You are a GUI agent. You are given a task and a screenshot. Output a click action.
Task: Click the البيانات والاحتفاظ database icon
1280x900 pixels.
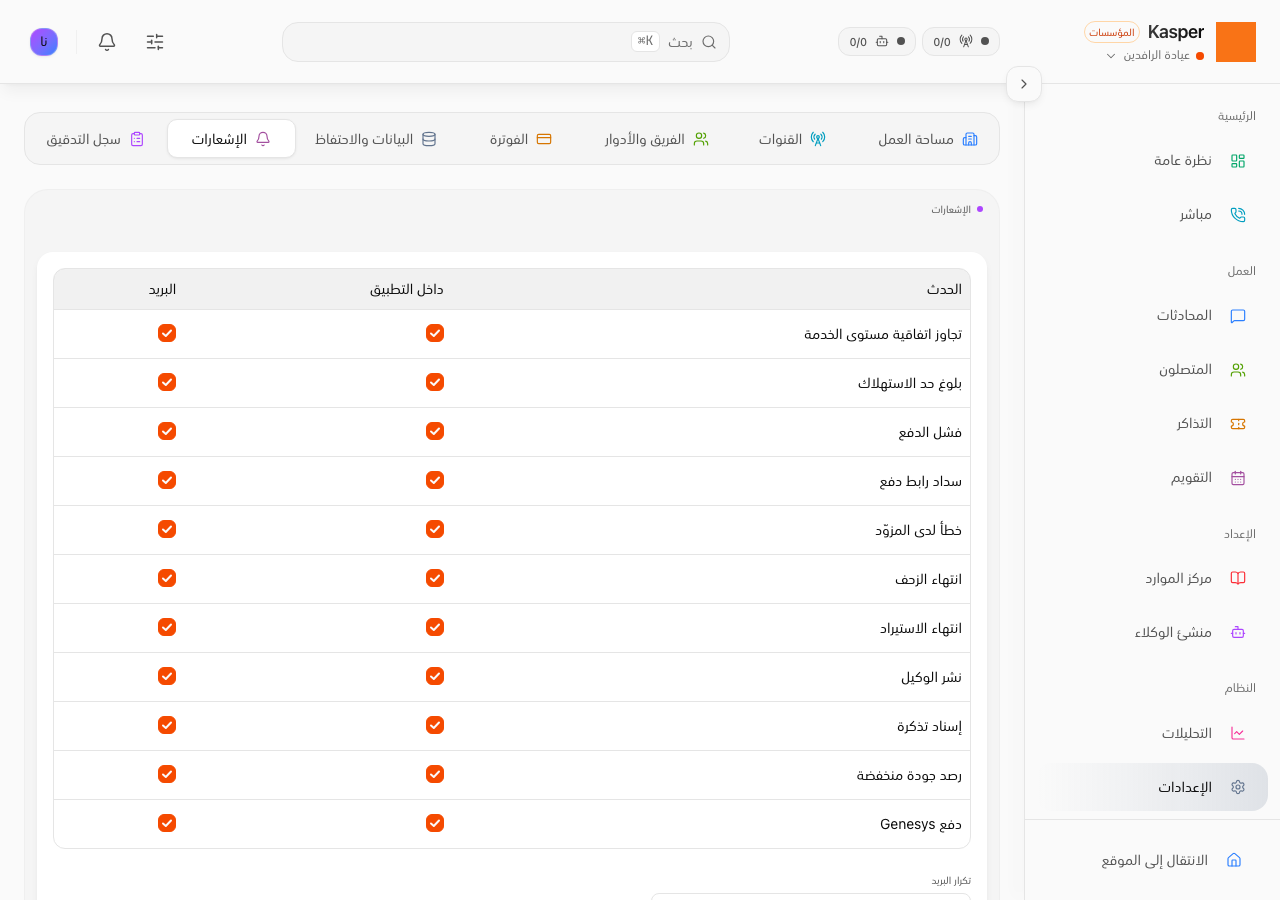click(x=429, y=139)
